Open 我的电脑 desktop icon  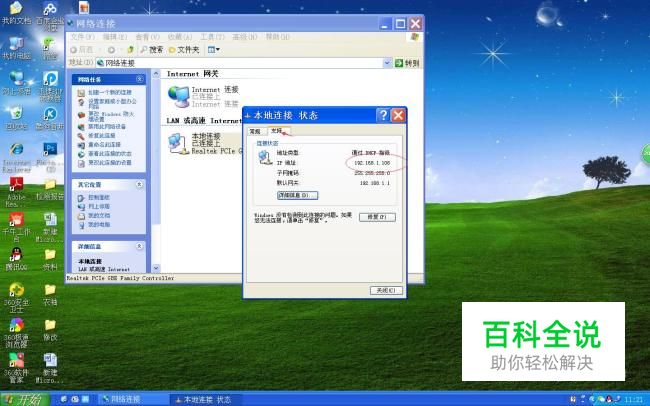pyautogui.click(x=16, y=48)
